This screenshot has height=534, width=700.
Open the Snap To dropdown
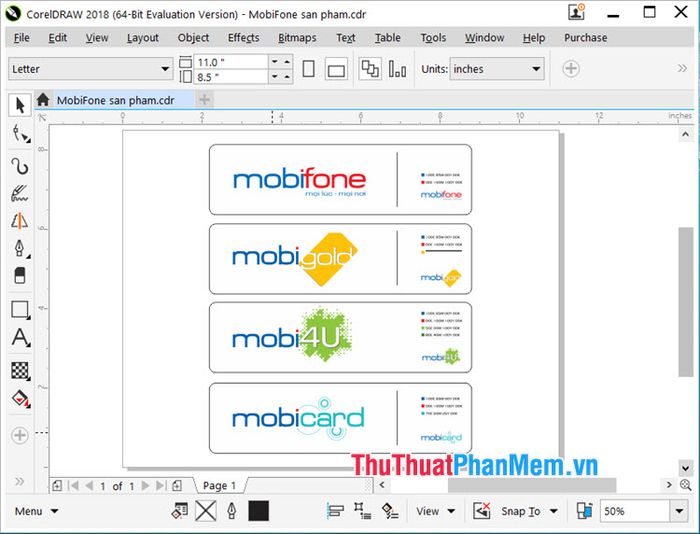tap(529, 511)
